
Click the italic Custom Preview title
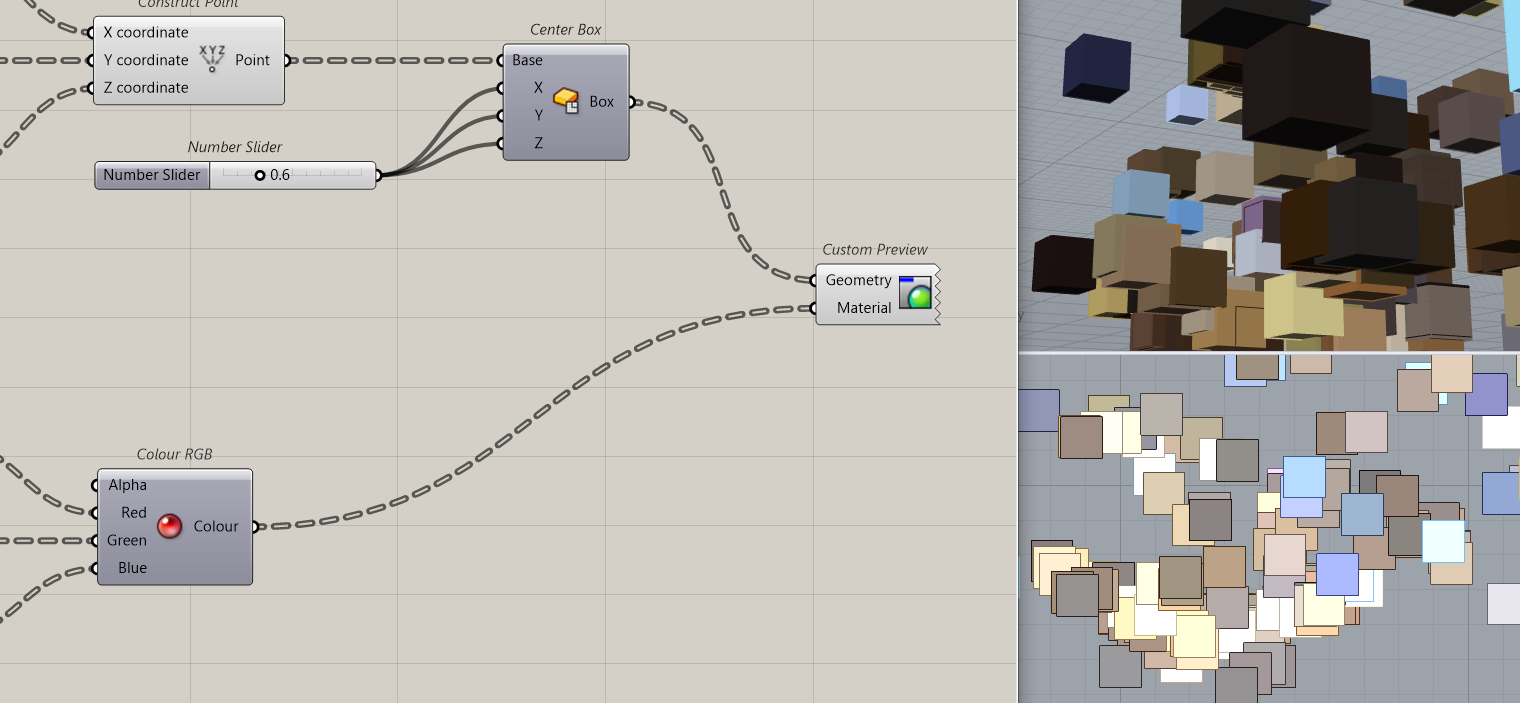point(875,250)
